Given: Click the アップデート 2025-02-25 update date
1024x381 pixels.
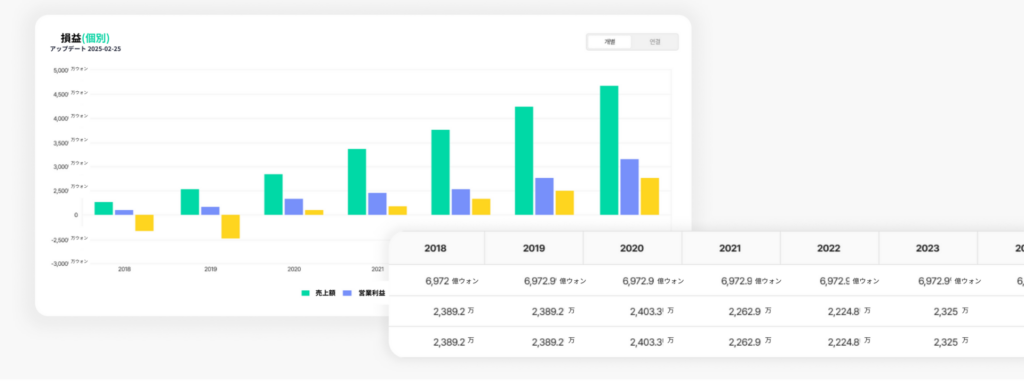Looking at the screenshot, I should 86,49.
